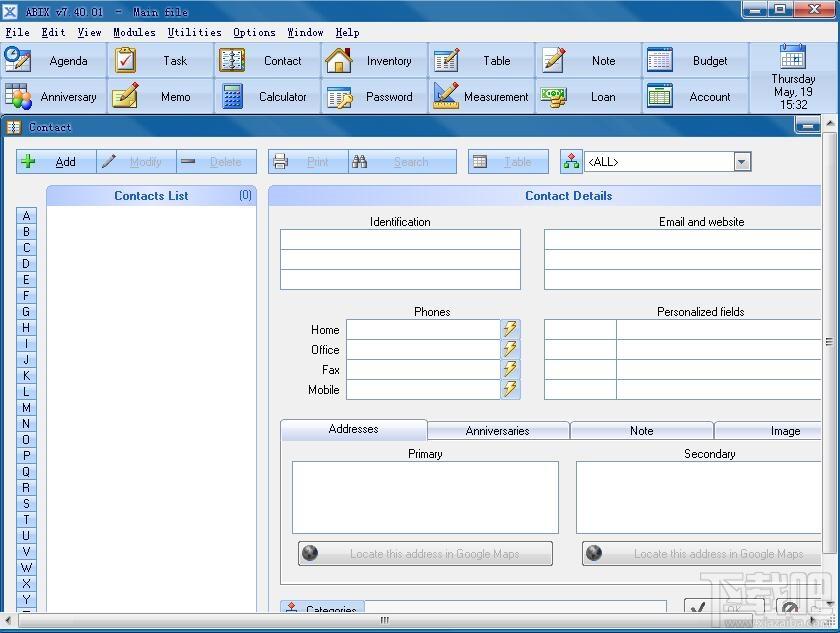The image size is (840, 633).
Task: Open the Modules menu
Action: point(134,33)
